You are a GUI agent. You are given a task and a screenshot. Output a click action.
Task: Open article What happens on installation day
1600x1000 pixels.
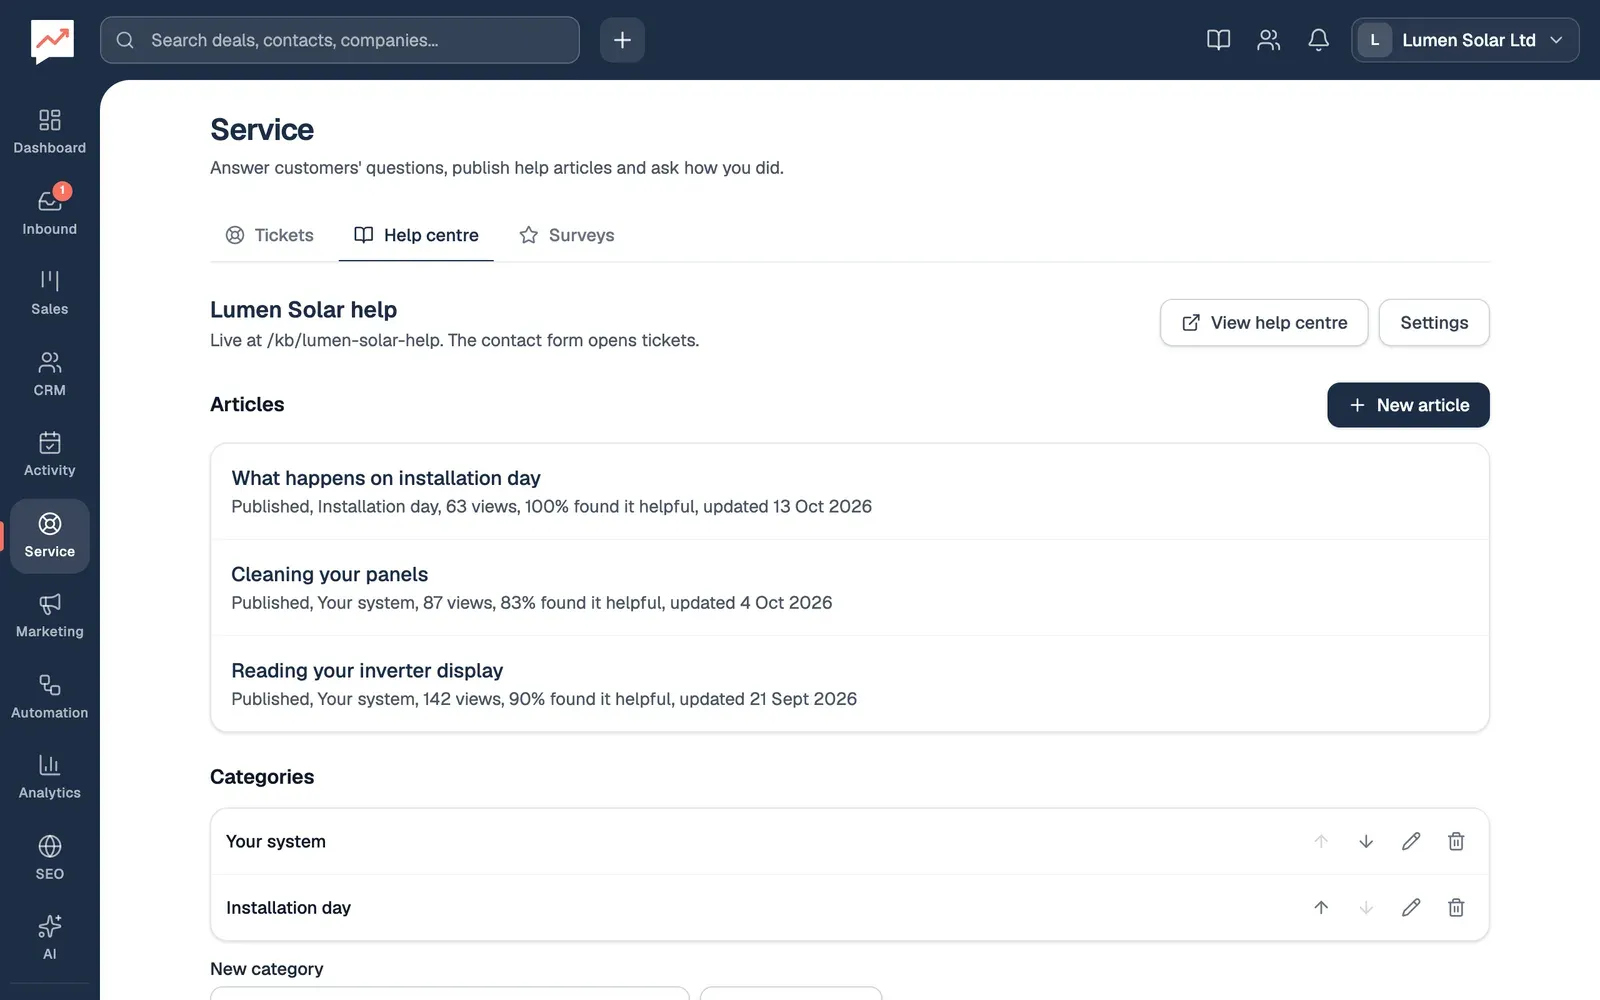click(850, 492)
